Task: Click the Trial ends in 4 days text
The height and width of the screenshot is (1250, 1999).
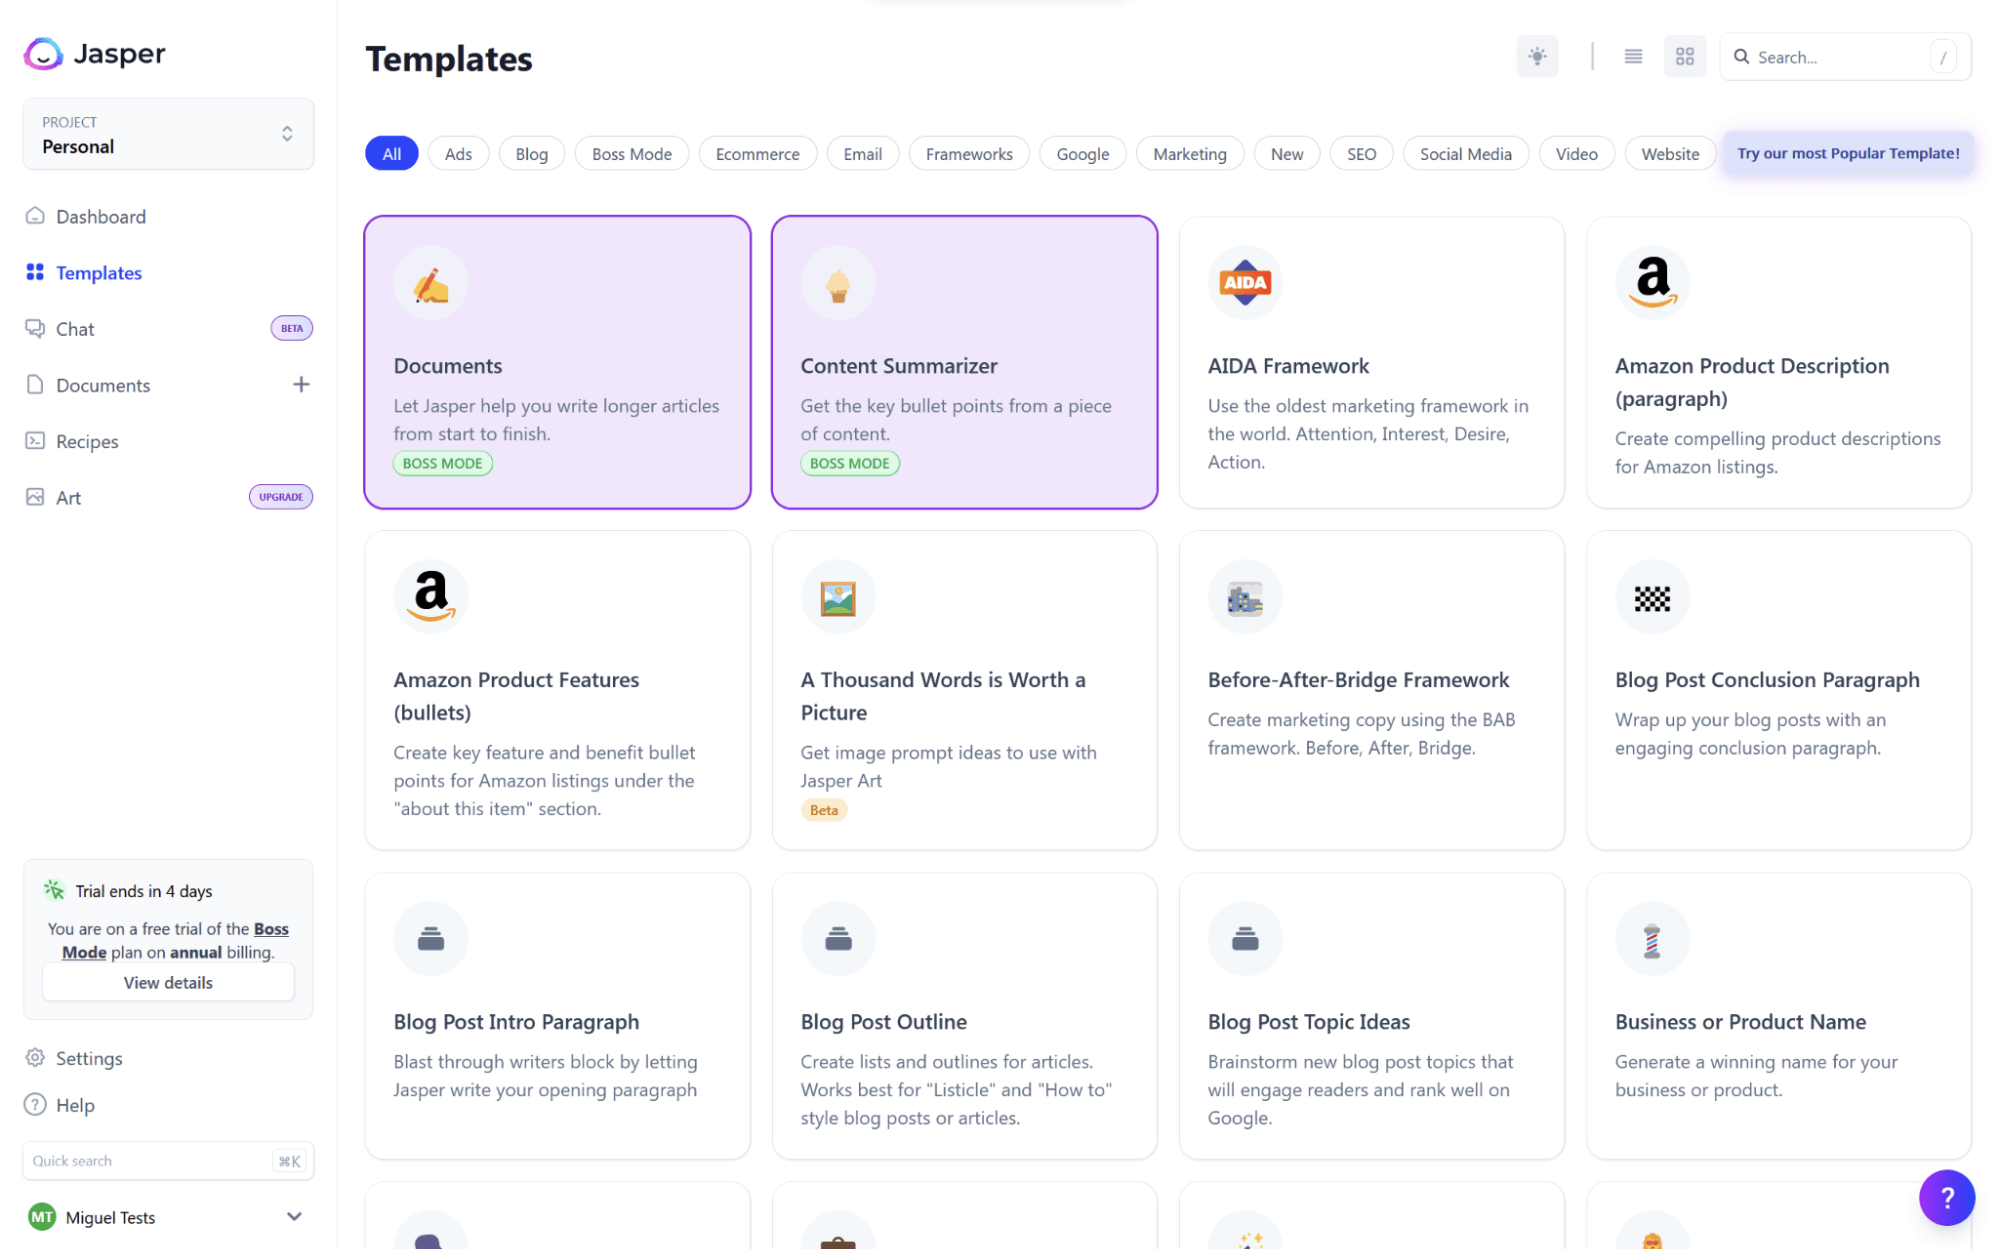Action: [143, 890]
